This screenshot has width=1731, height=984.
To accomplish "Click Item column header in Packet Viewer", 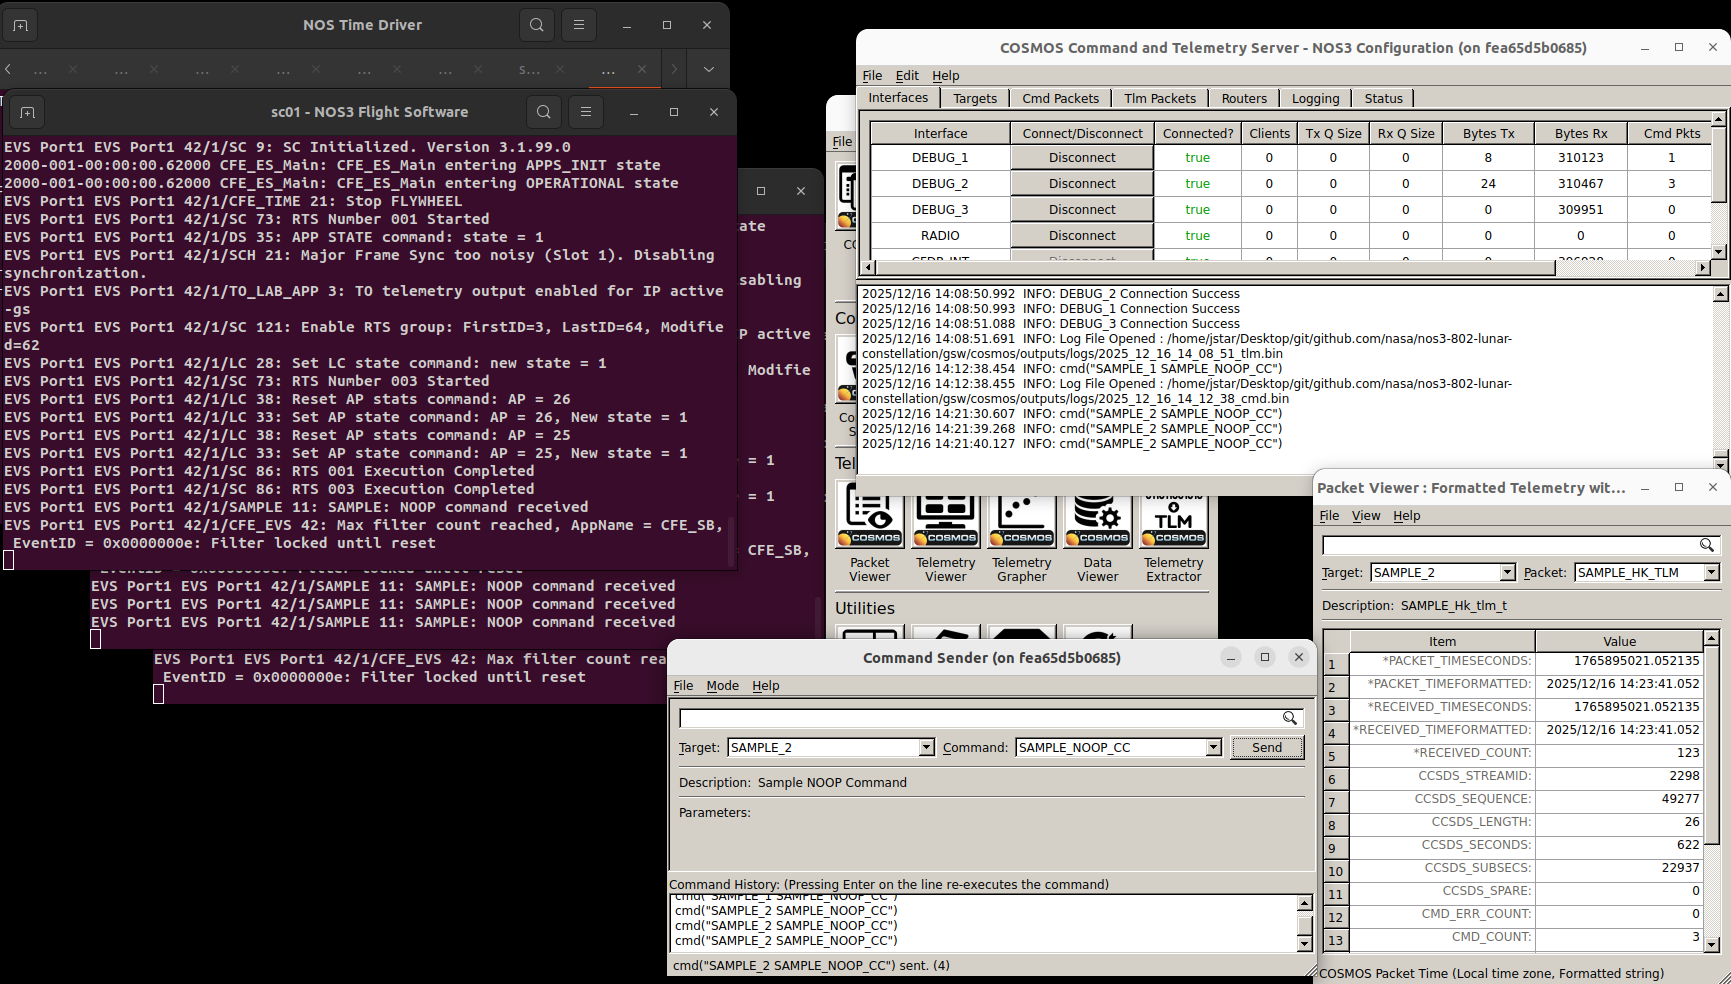I will pyautogui.click(x=1442, y=641).
